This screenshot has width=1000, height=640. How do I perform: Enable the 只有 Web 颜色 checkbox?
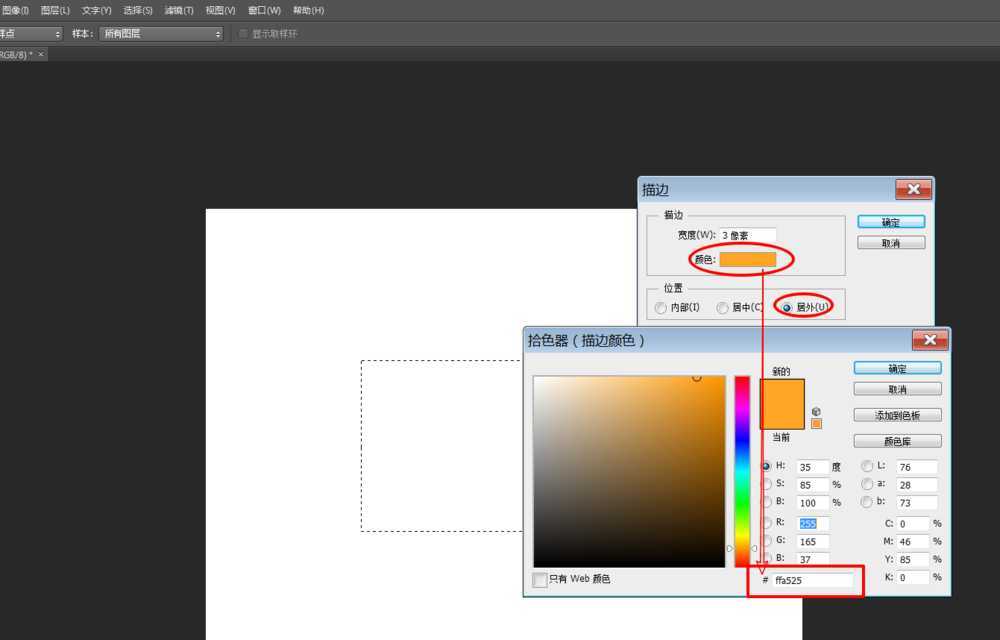click(x=540, y=580)
